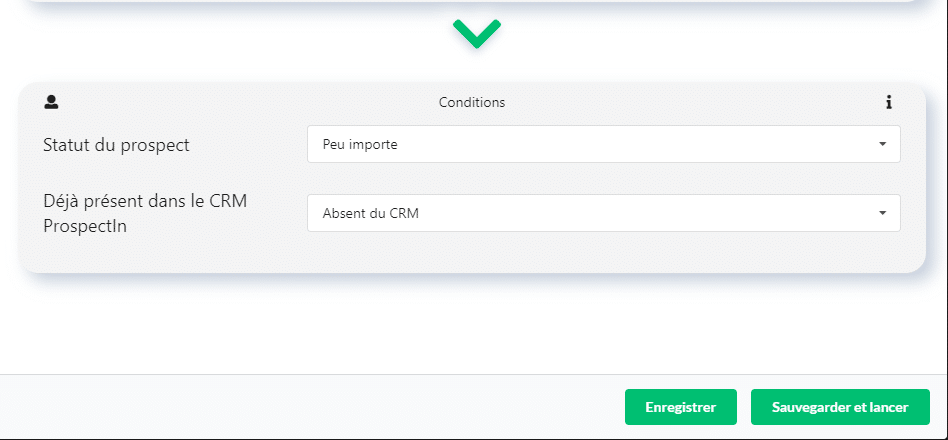Click the Déjà présent dans le CRM label

pos(145,201)
